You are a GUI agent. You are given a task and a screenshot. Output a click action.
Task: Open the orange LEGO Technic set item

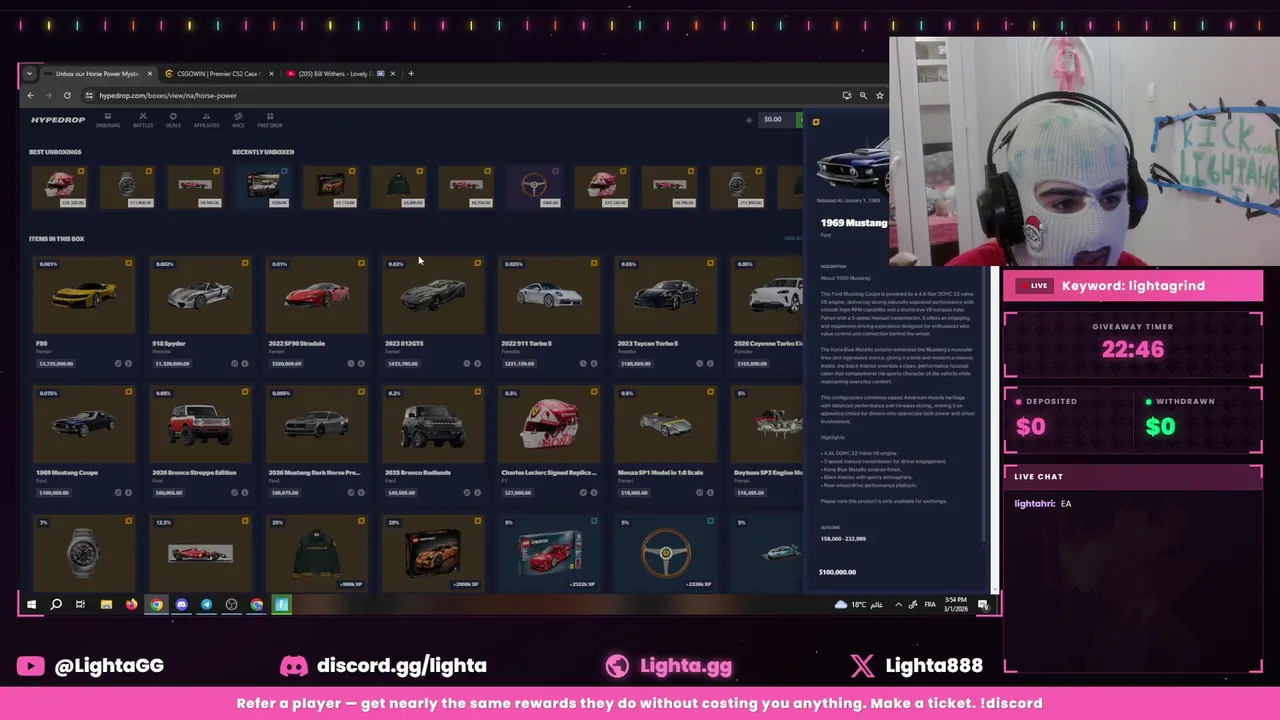pyautogui.click(x=433, y=553)
